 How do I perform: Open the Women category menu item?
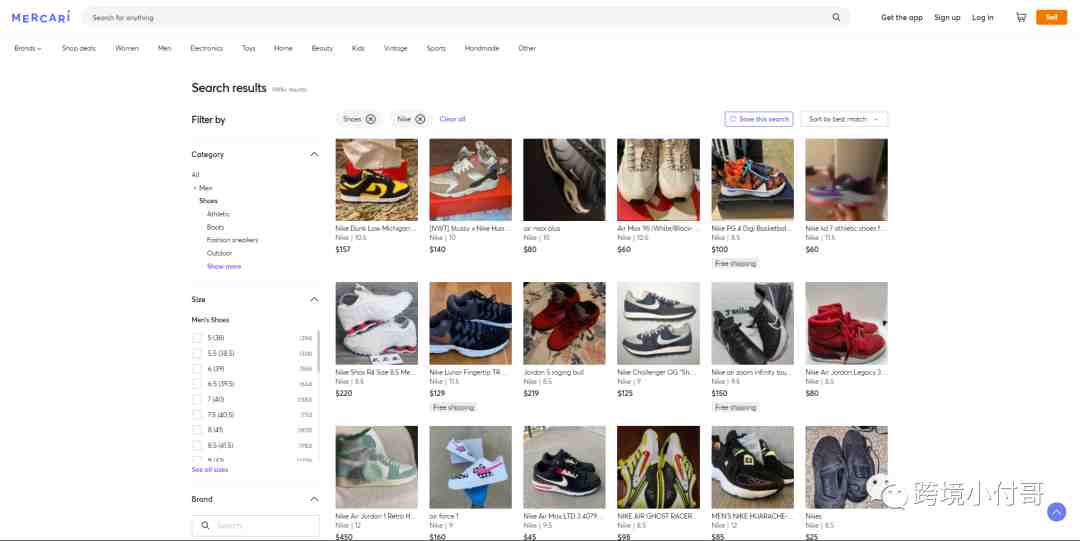click(127, 48)
